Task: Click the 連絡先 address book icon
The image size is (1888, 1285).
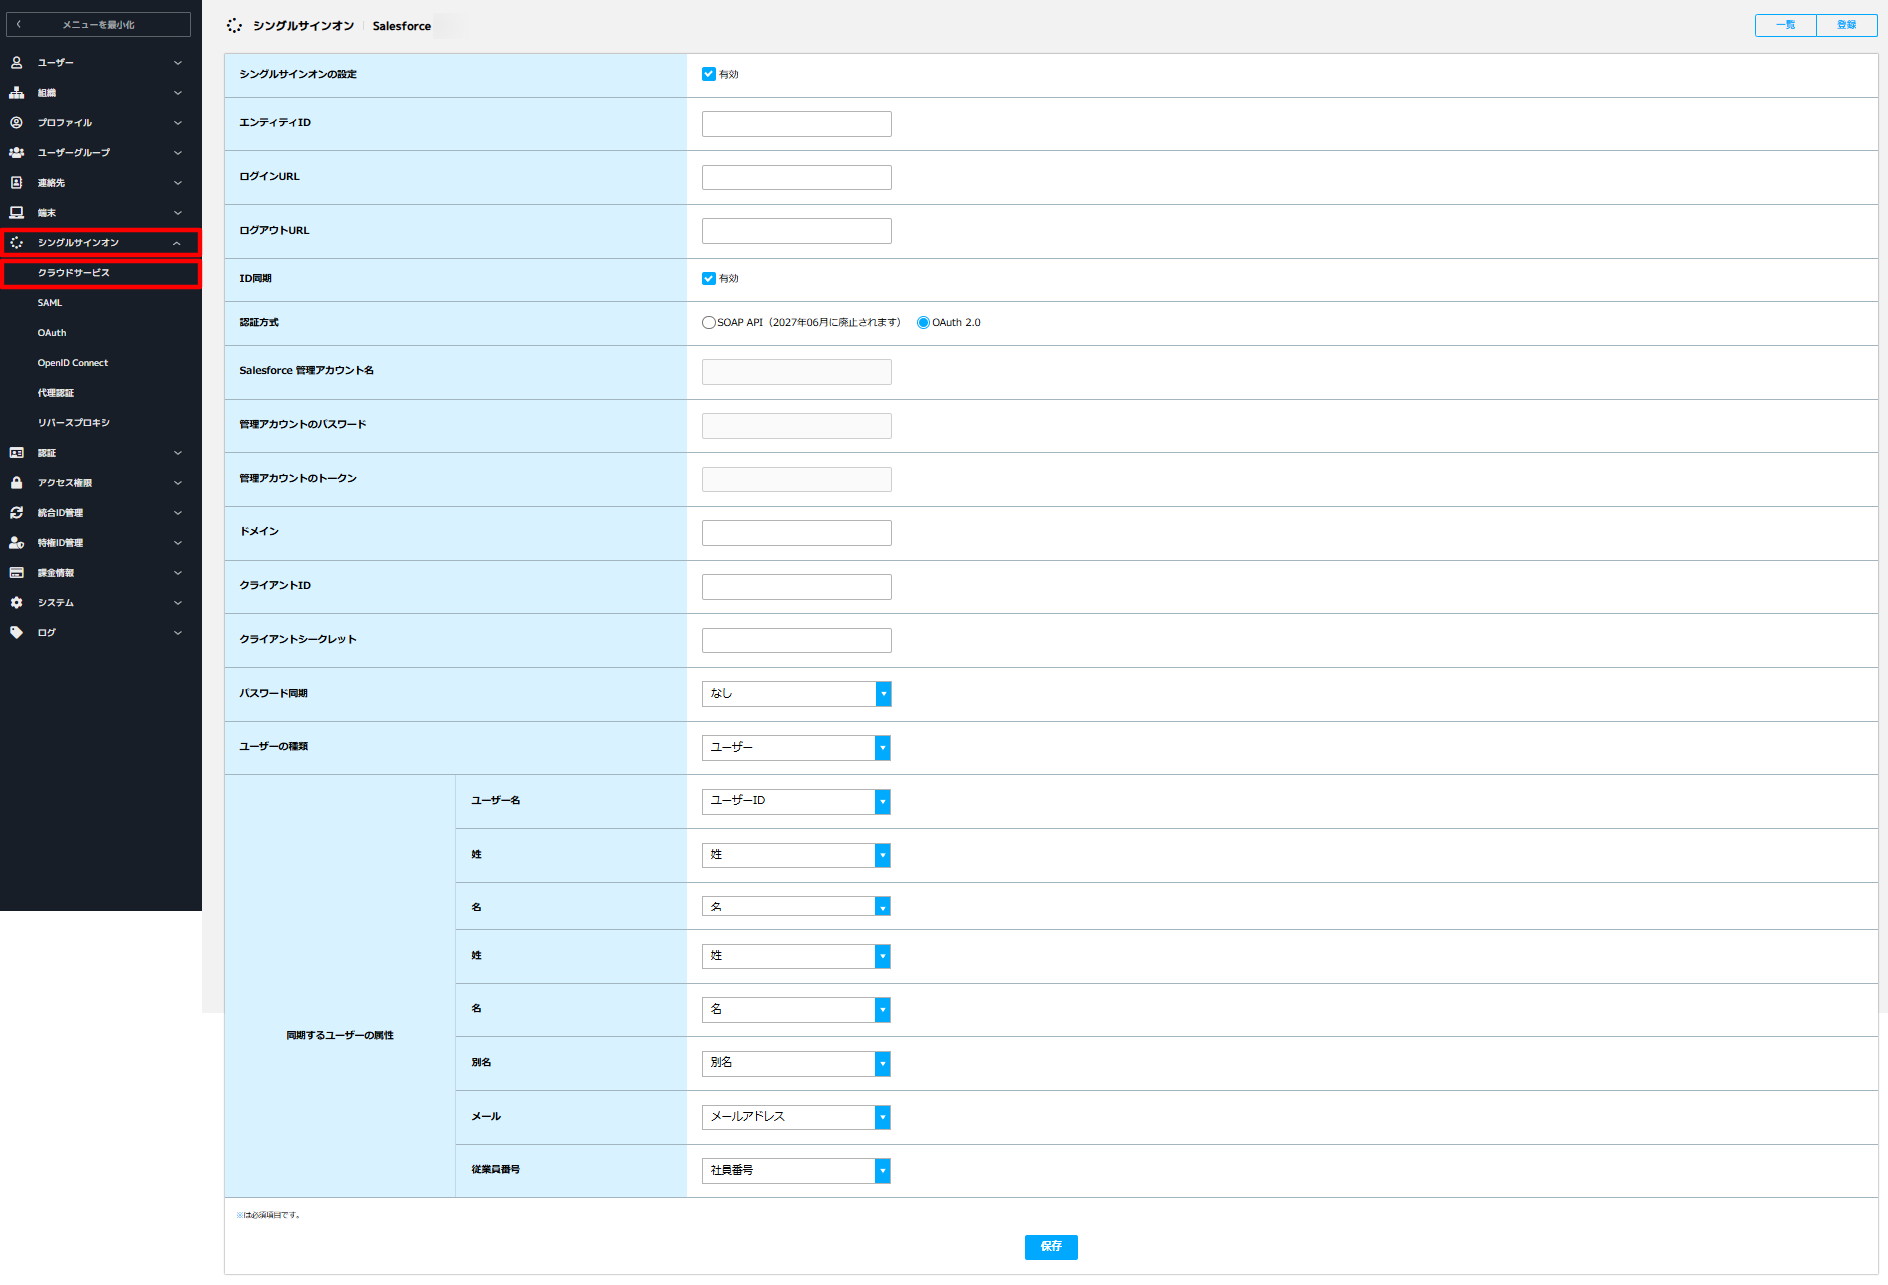Action: tap(17, 183)
